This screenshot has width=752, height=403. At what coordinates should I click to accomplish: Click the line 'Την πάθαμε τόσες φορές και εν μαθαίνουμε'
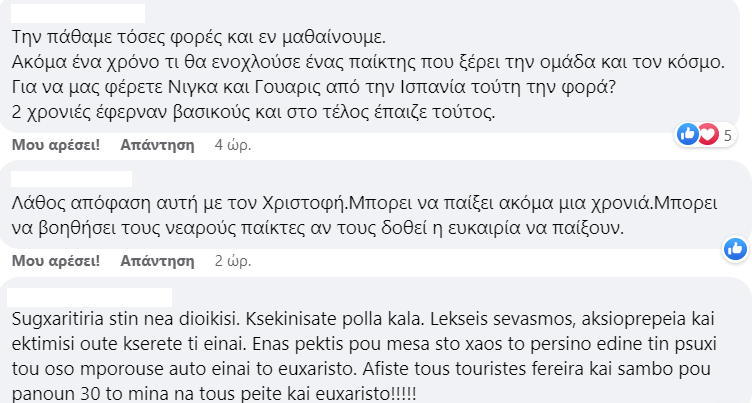(x=199, y=36)
